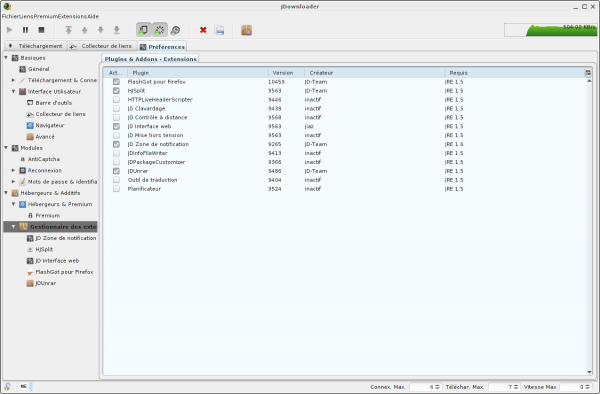600x394 pixels.
Task: Move selection to bottom arrow icon
Action: pos(117,30)
